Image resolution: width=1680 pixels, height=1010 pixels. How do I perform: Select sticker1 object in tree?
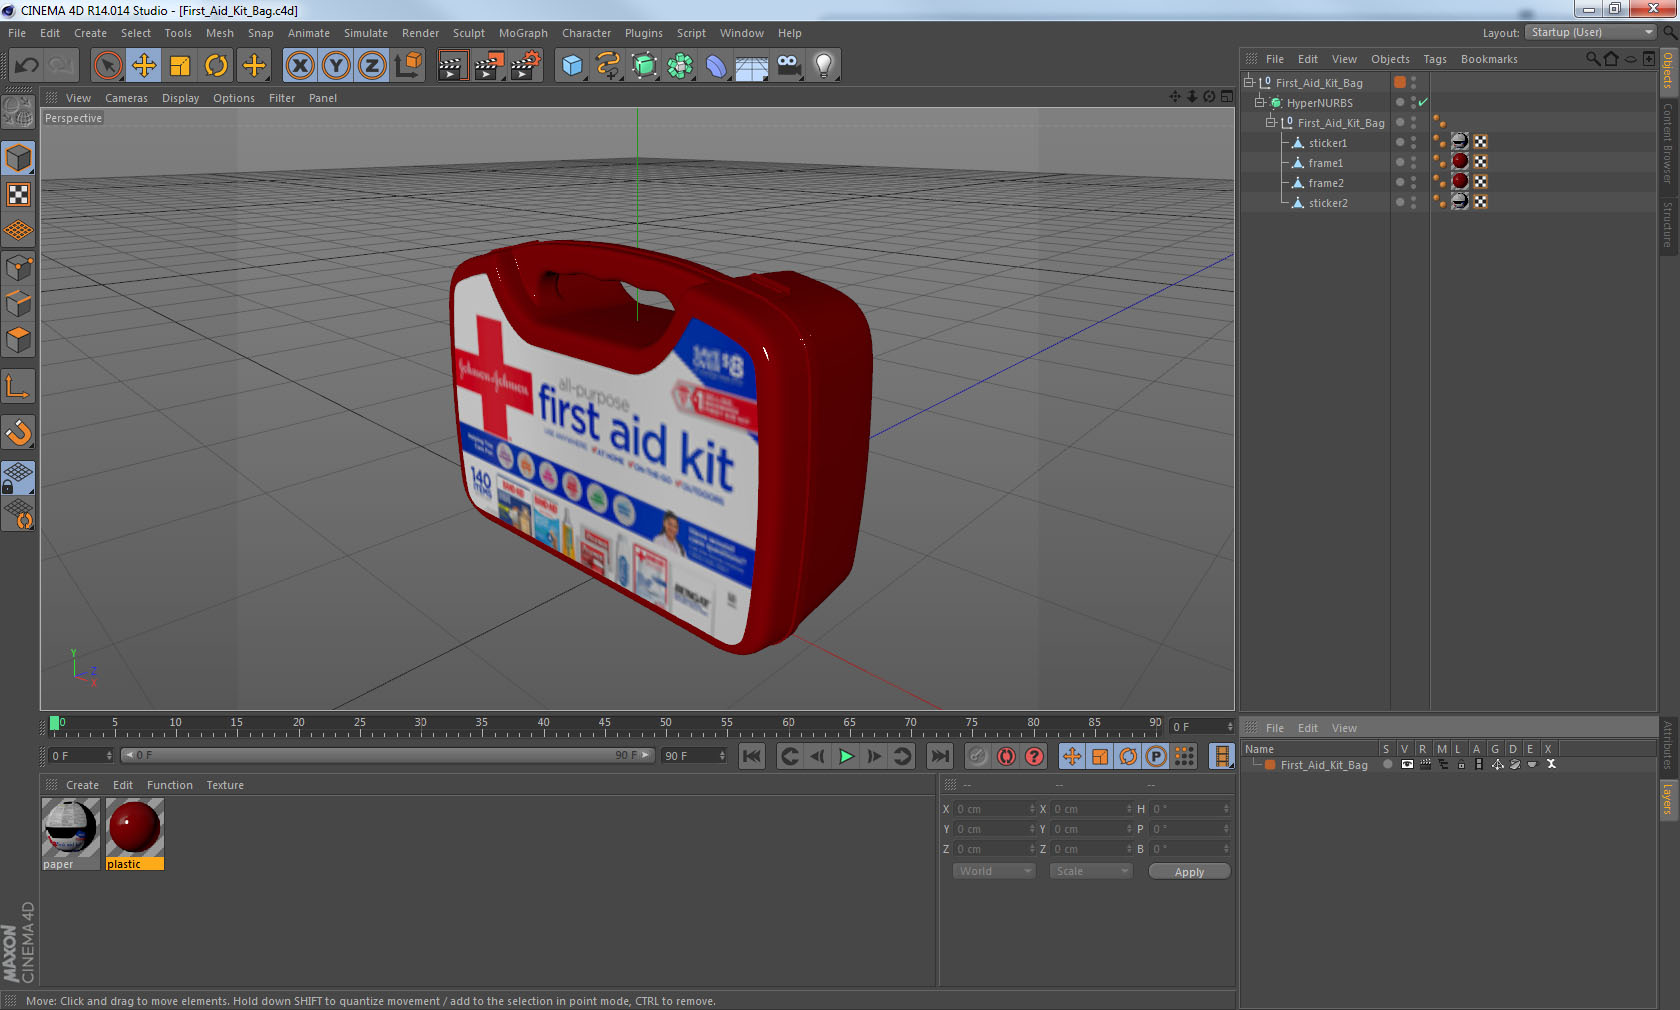(x=1327, y=143)
